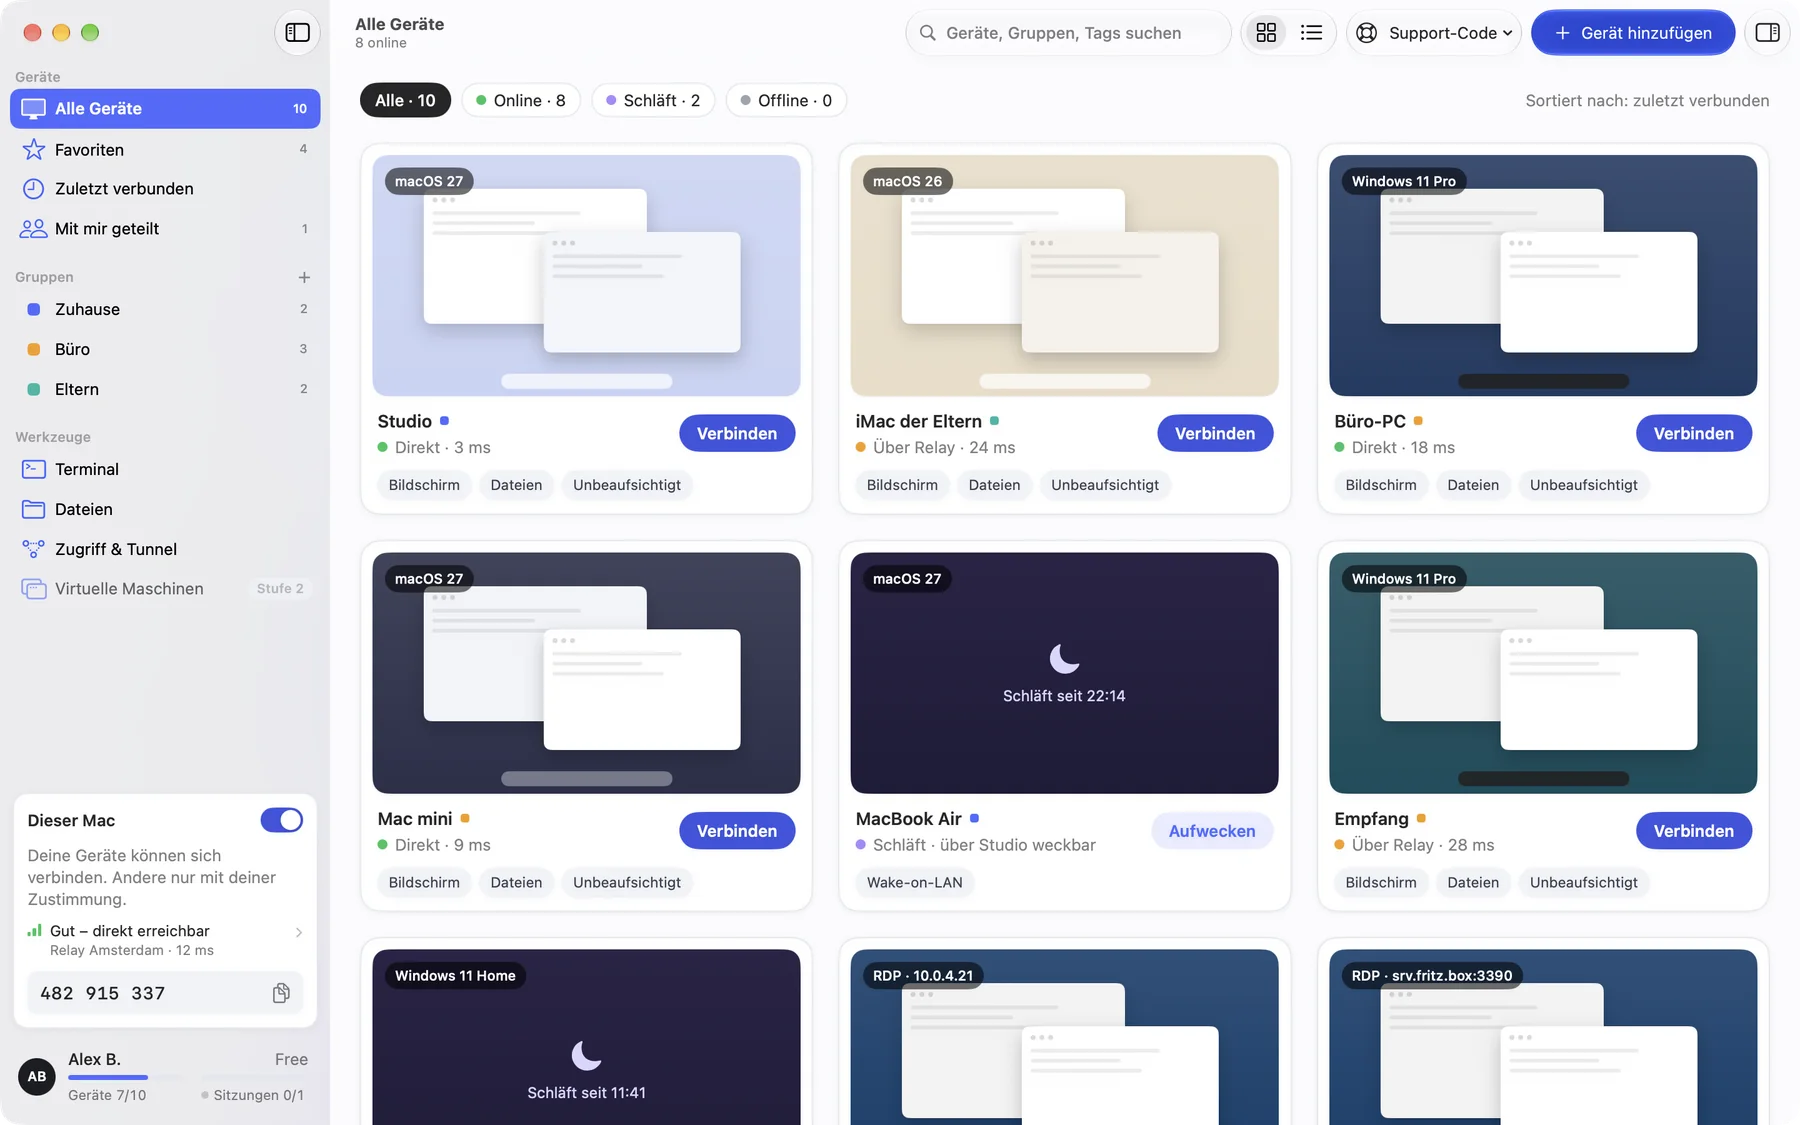The height and width of the screenshot is (1125, 1800).
Task: Change the sort order: zuletzt verbunden
Action: 1647,100
